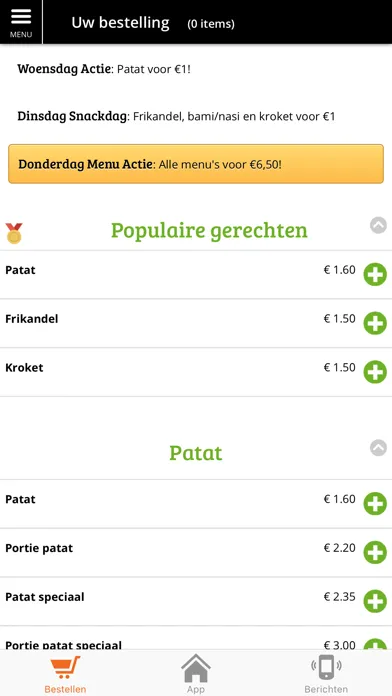The width and height of the screenshot is (392, 696).
Task: Add Kroket with green plus icon
Action: (x=375, y=372)
